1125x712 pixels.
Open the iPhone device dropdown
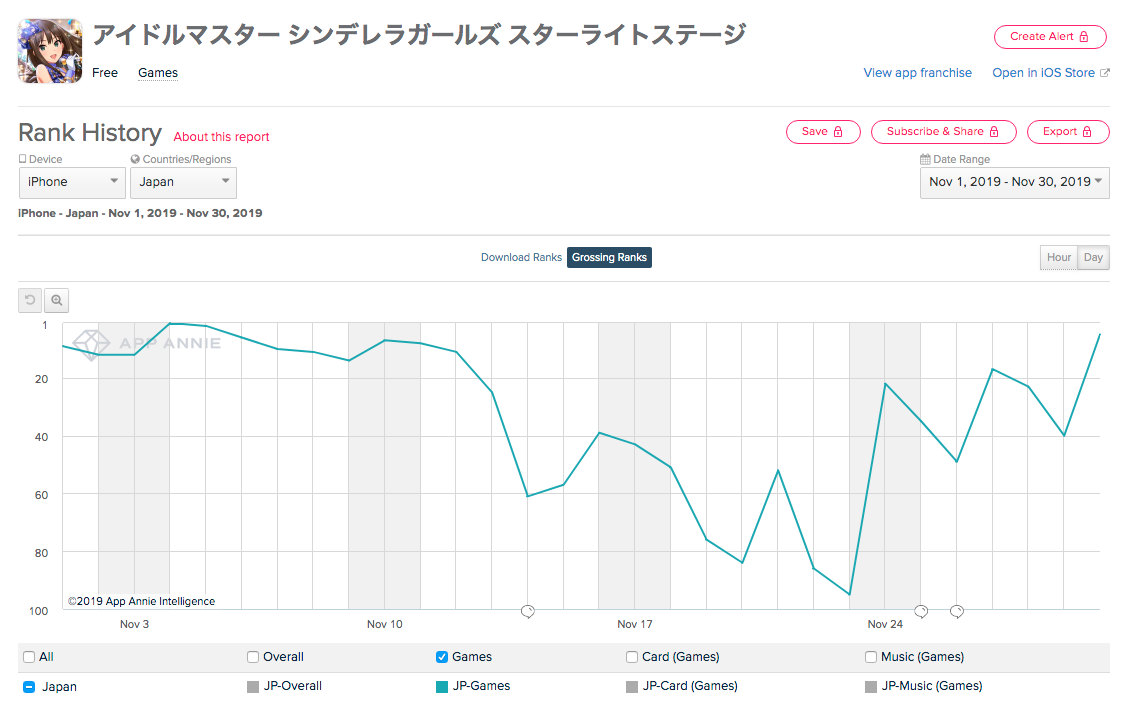(72, 182)
